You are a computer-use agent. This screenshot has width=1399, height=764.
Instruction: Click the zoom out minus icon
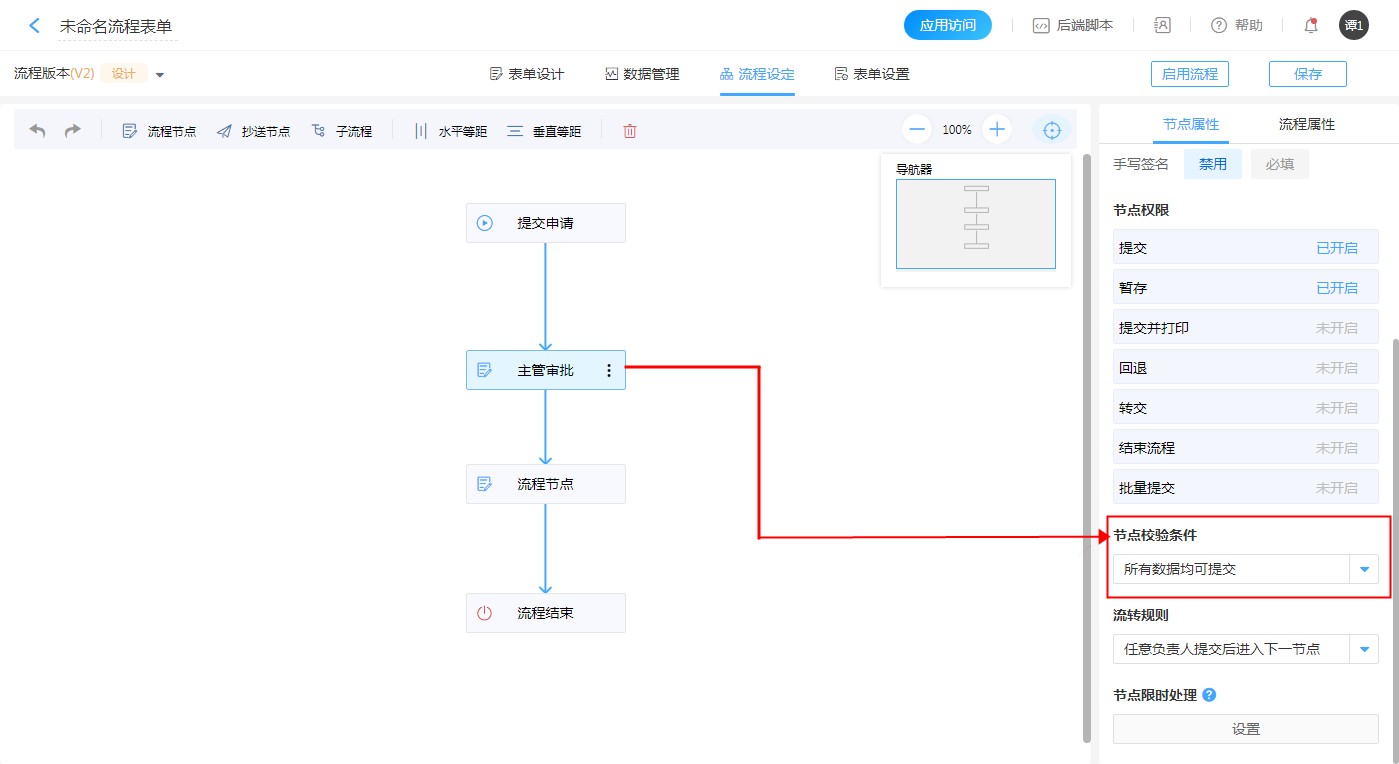917,130
